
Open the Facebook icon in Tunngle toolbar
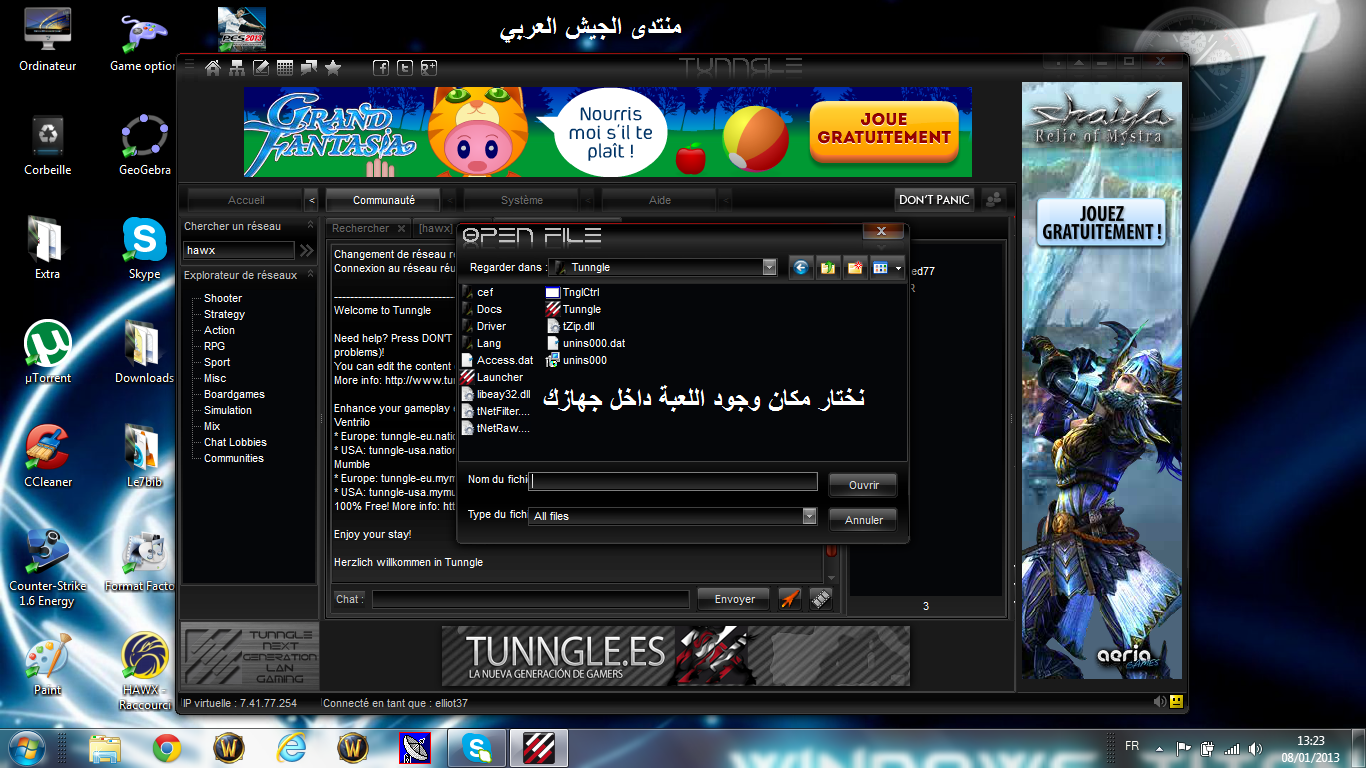point(381,68)
